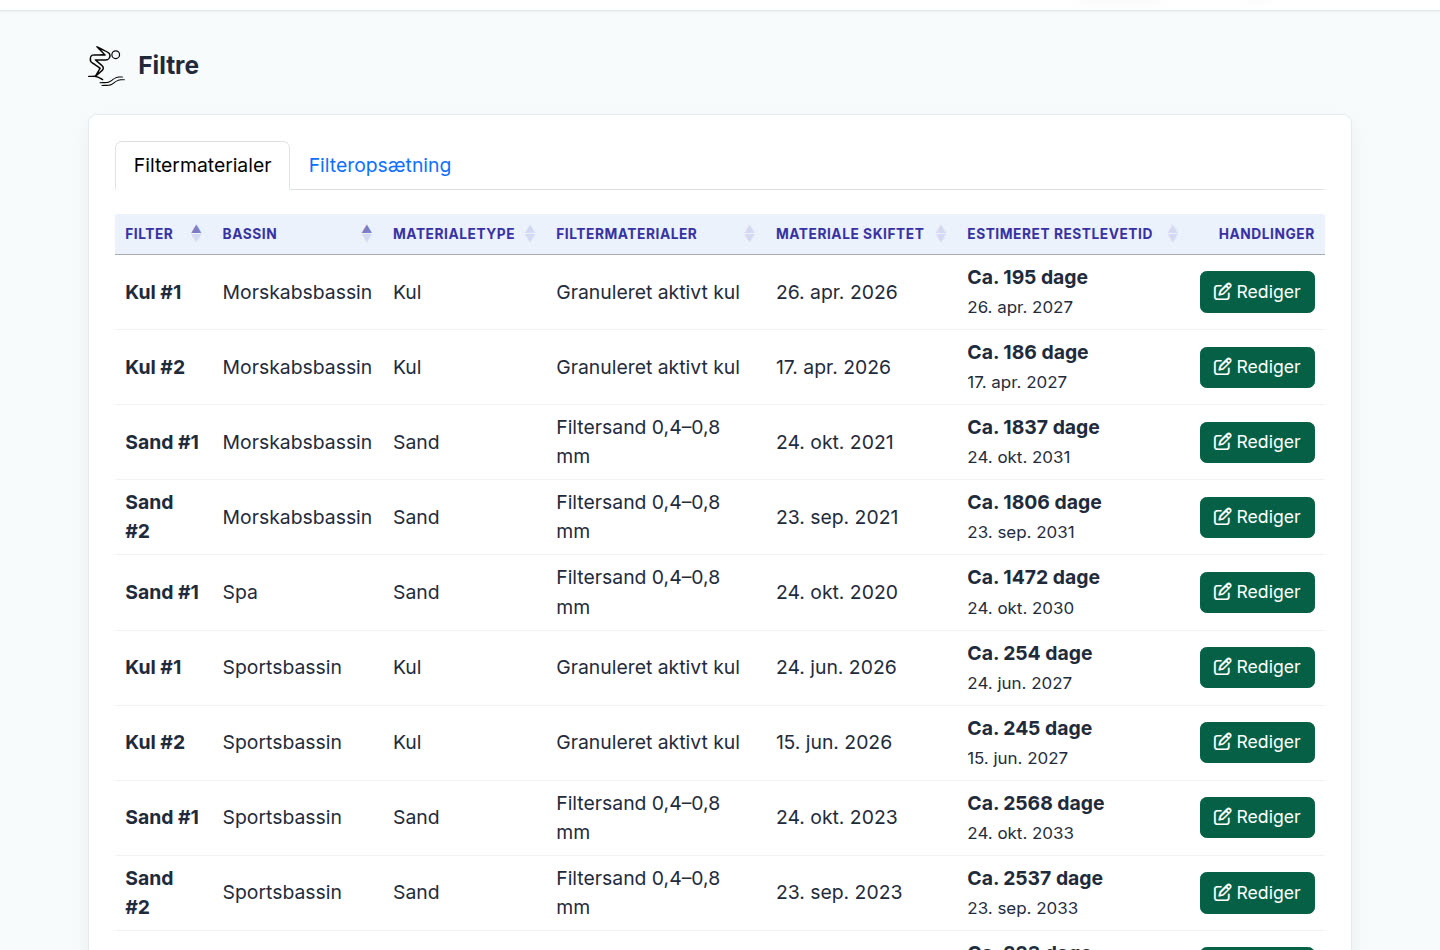1440x950 pixels.
Task: Edit Sand #1 in Morskabsbassin
Action: tap(1257, 442)
